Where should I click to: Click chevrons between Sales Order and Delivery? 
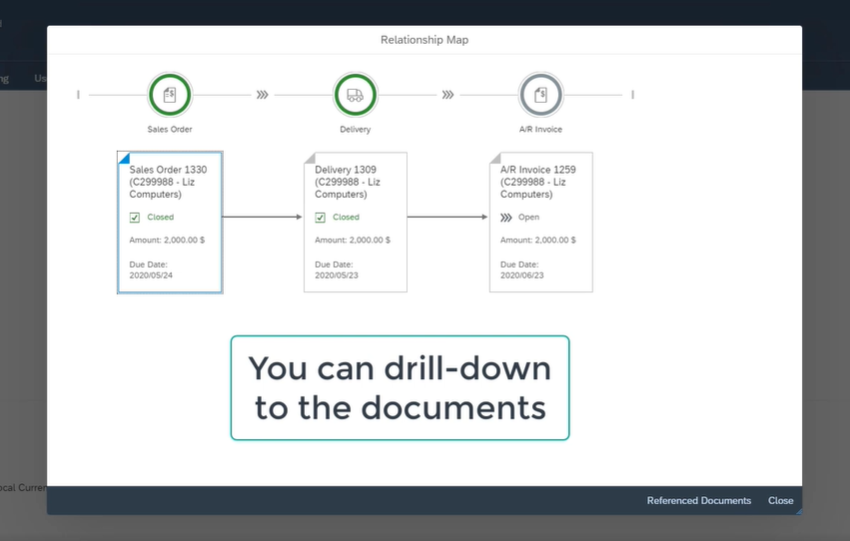[x=262, y=95]
